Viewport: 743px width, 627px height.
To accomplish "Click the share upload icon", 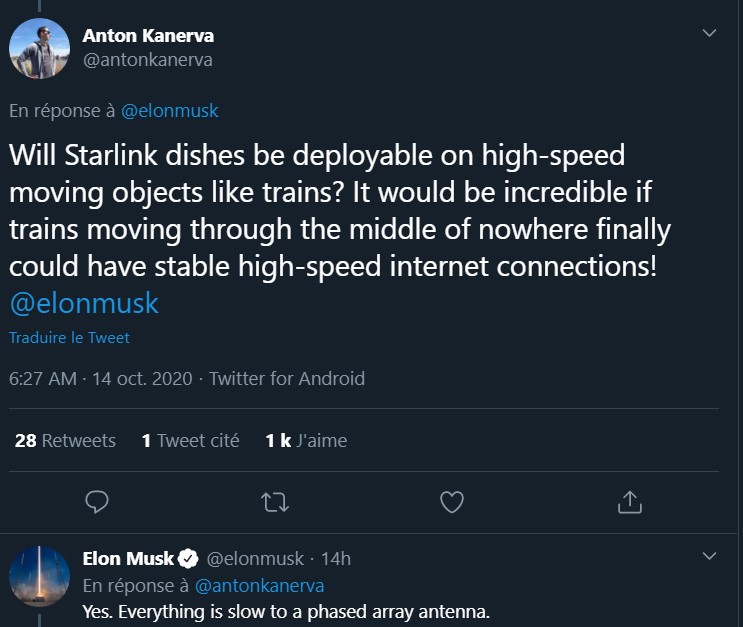I will [x=629, y=501].
